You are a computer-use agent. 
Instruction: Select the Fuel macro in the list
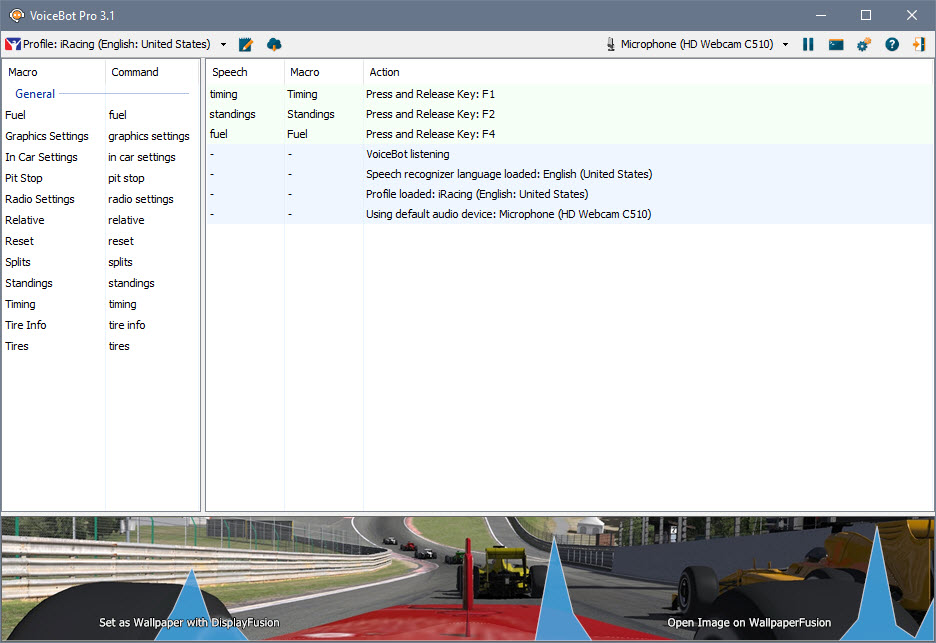(15, 114)
